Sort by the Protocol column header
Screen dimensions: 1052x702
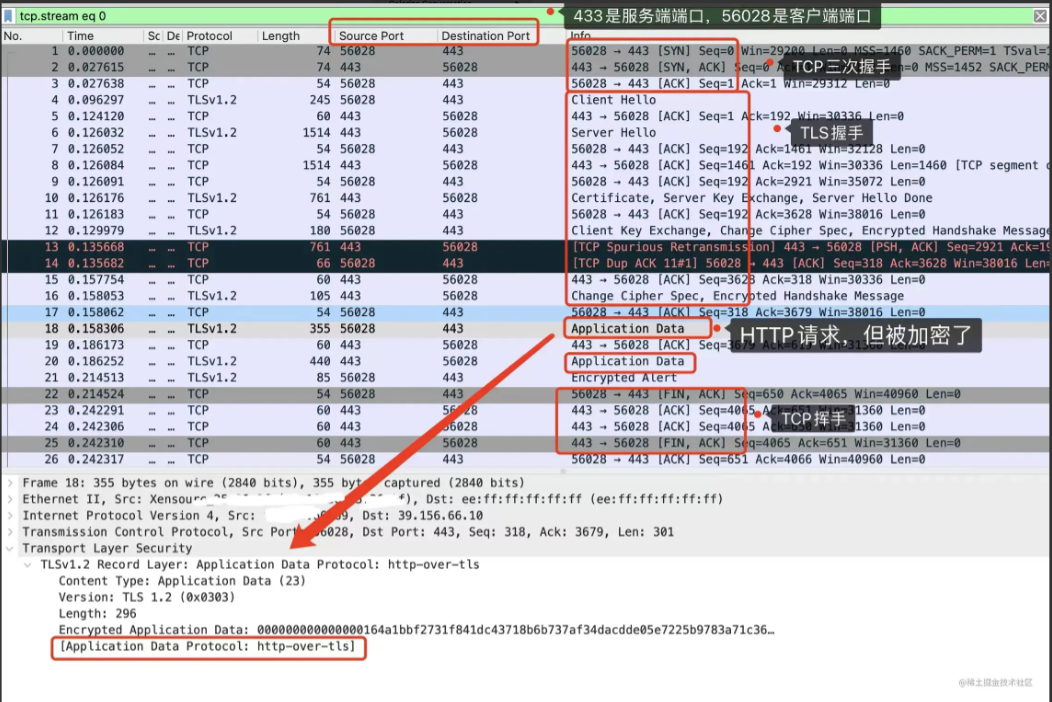209,36
